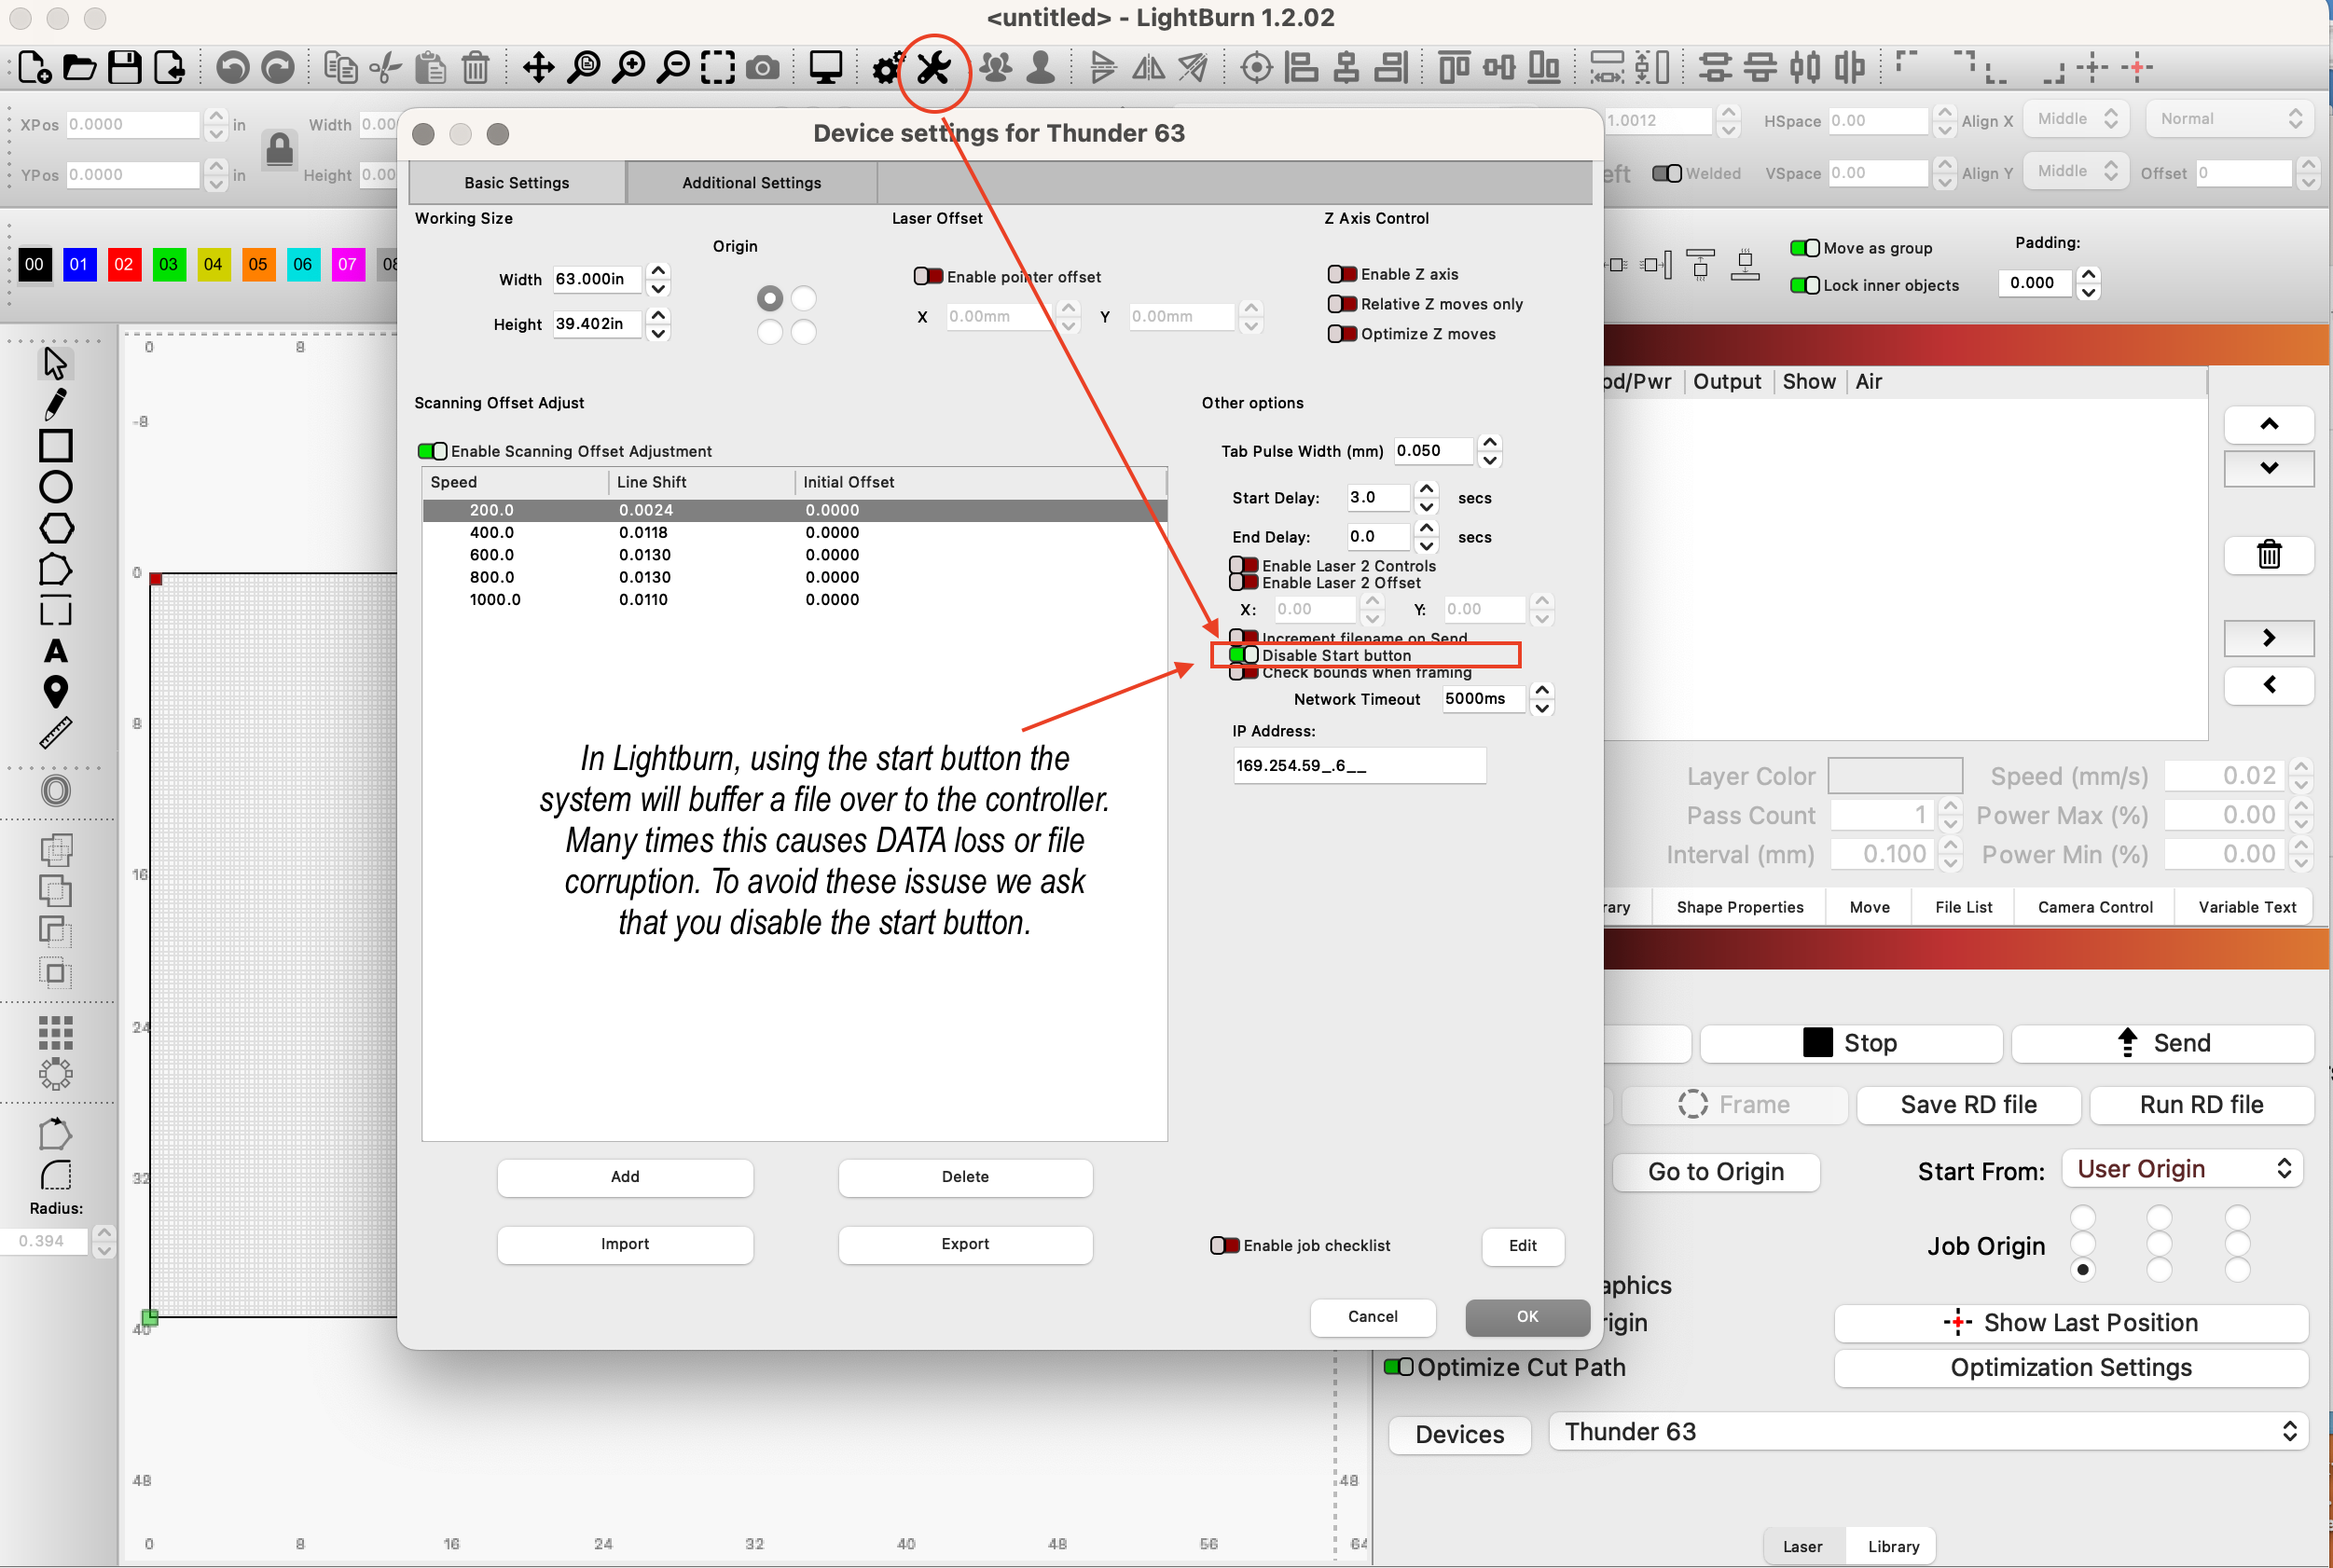This screenshot has width=2333, height=1568.
Task: Pick red color swatch 02
Action: 124,264
